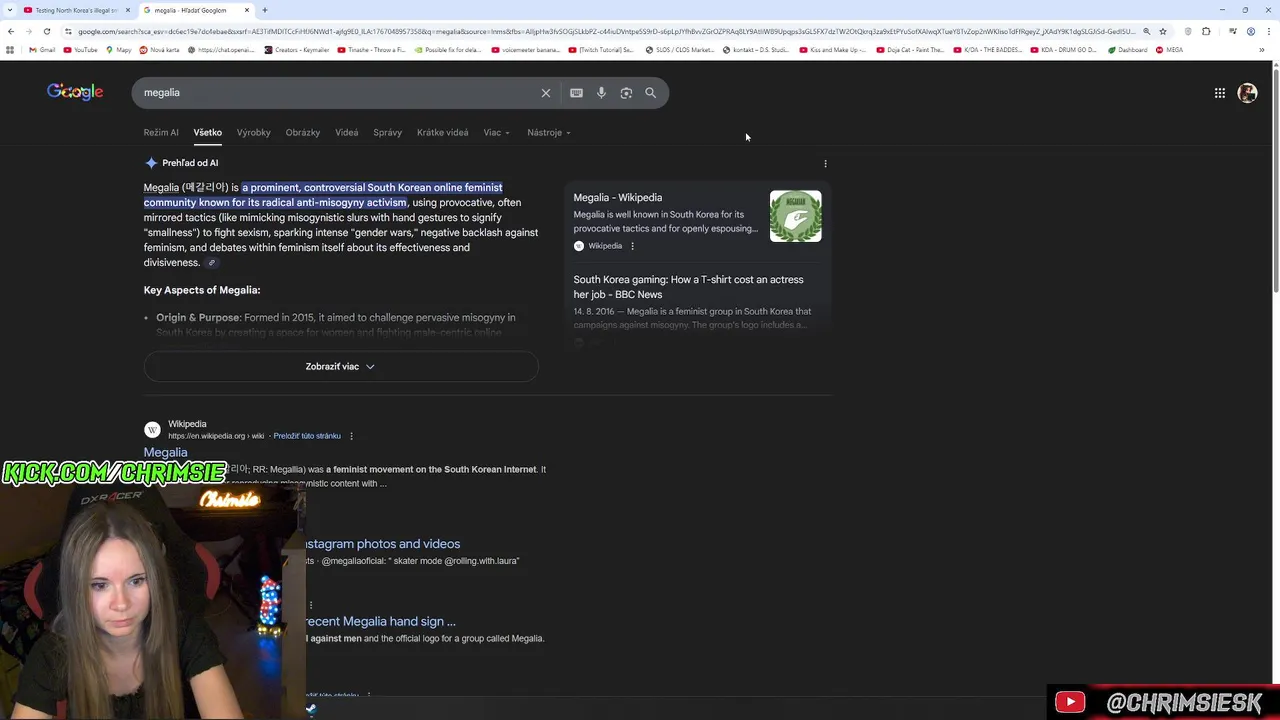Open the bookmarks apps grid shortcut

coord(10,50)
